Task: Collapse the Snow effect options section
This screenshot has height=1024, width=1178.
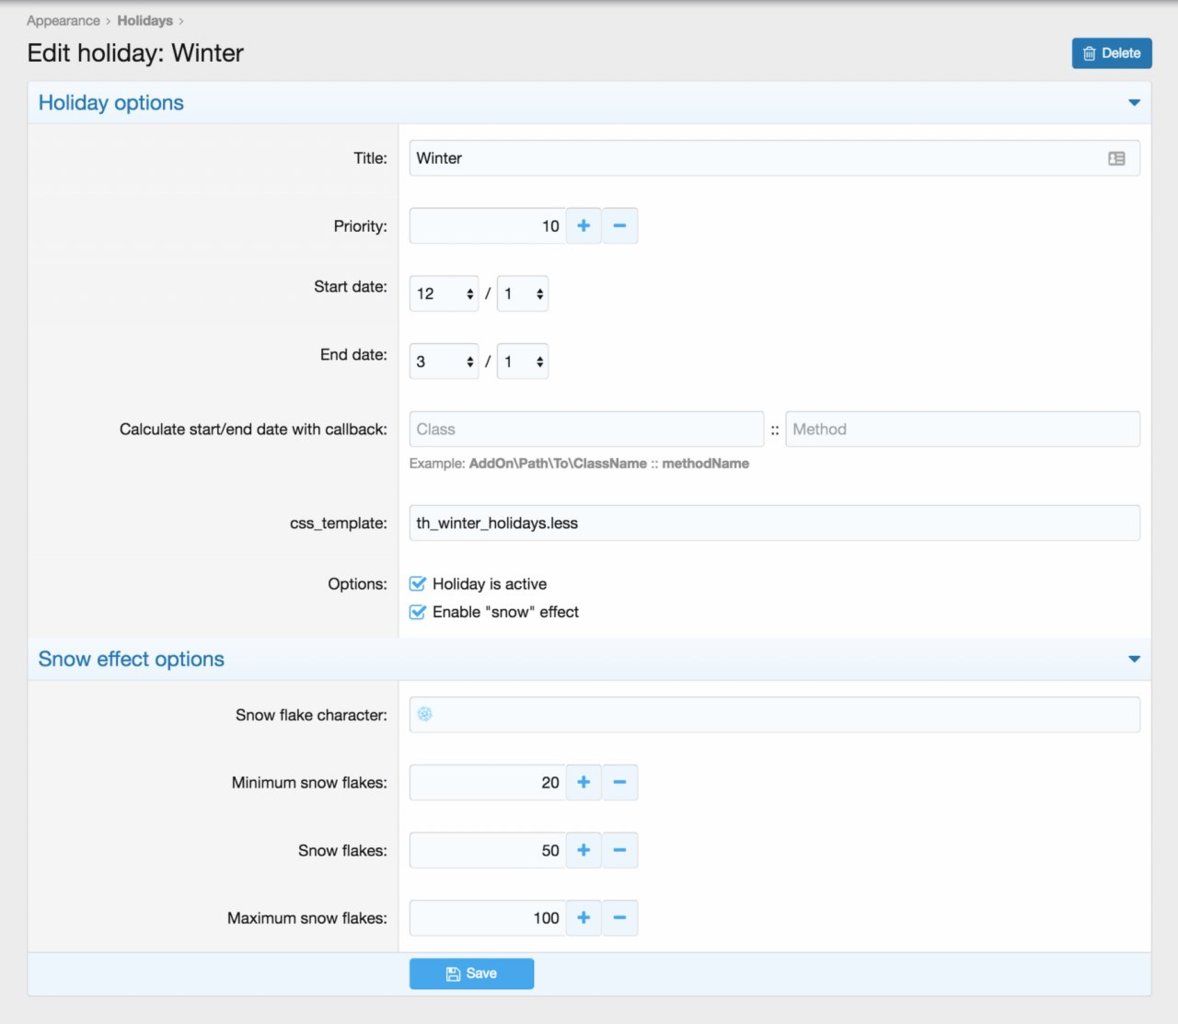Action: pos(1133,659)
